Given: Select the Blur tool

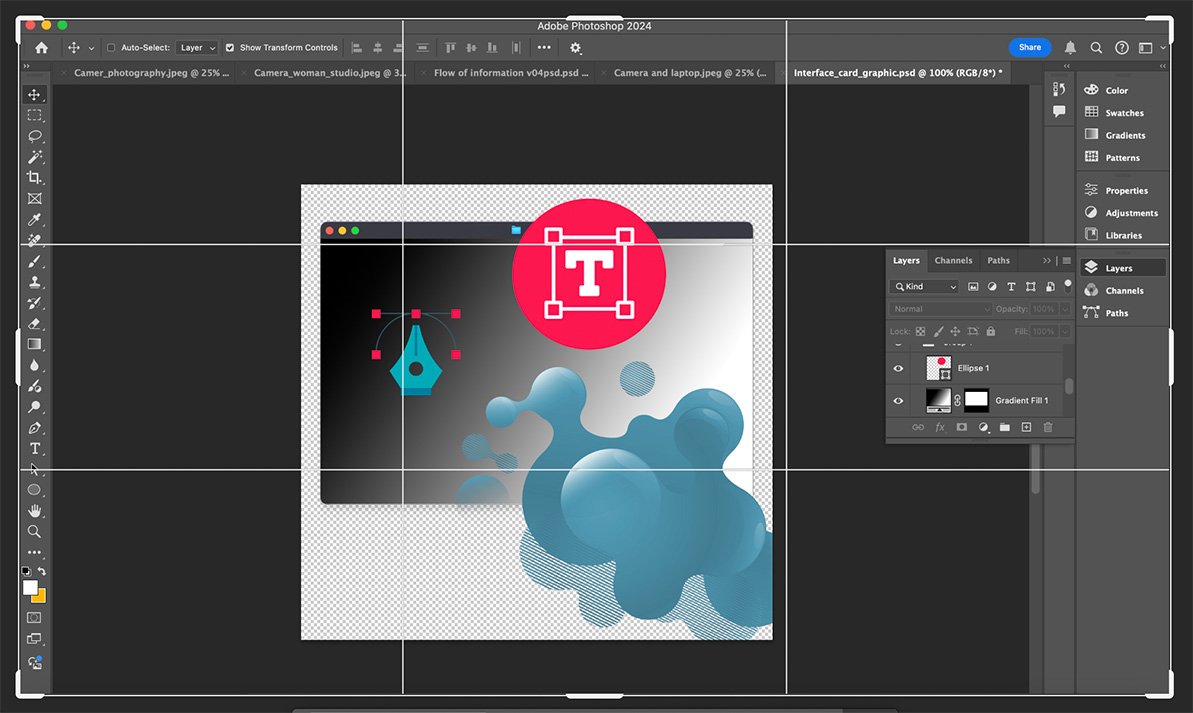Looking at the screenshot, I should (x=34, y=365).
